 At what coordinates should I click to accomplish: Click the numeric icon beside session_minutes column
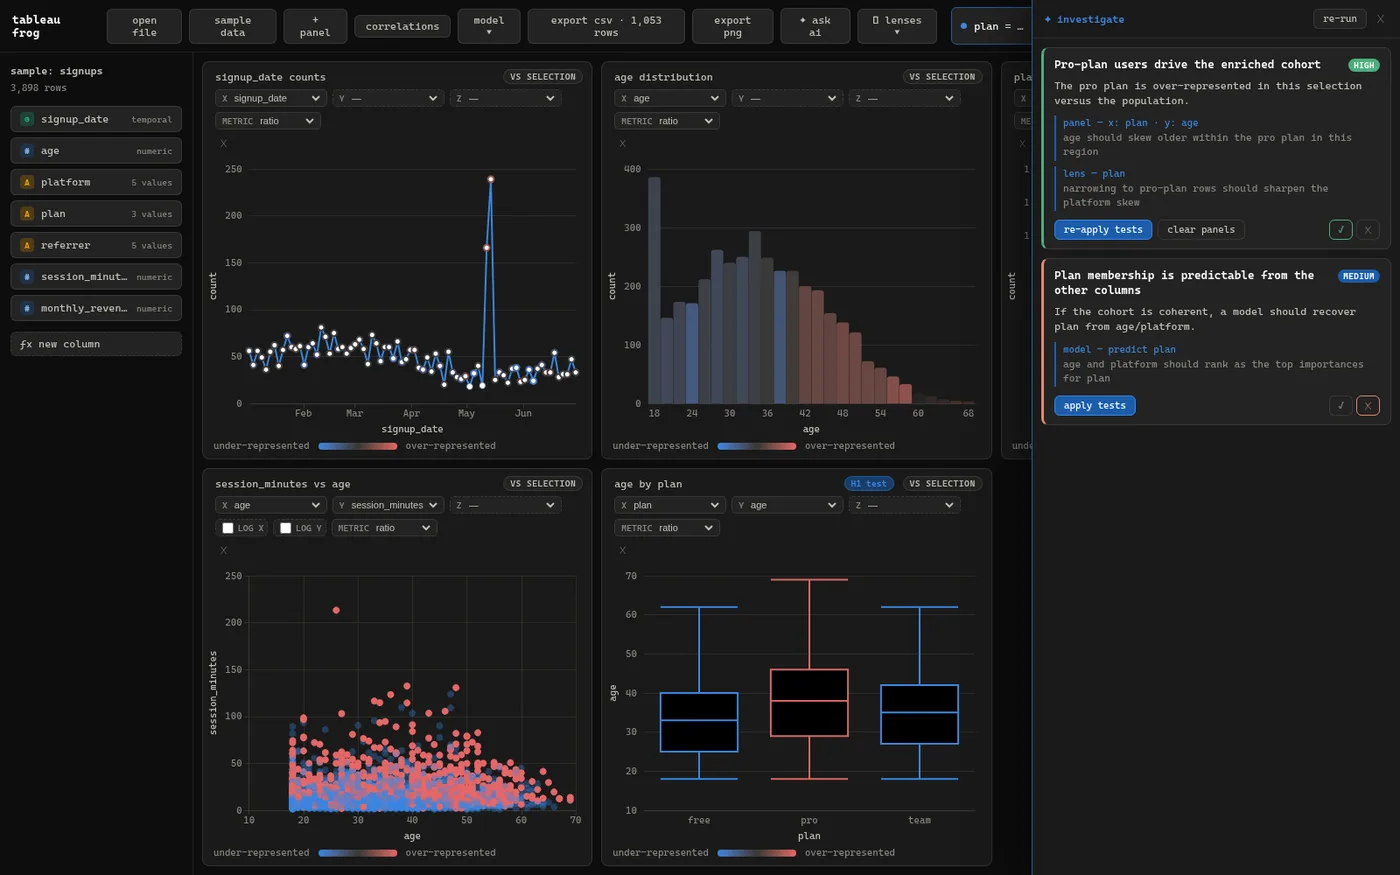[x=27, y=277]
